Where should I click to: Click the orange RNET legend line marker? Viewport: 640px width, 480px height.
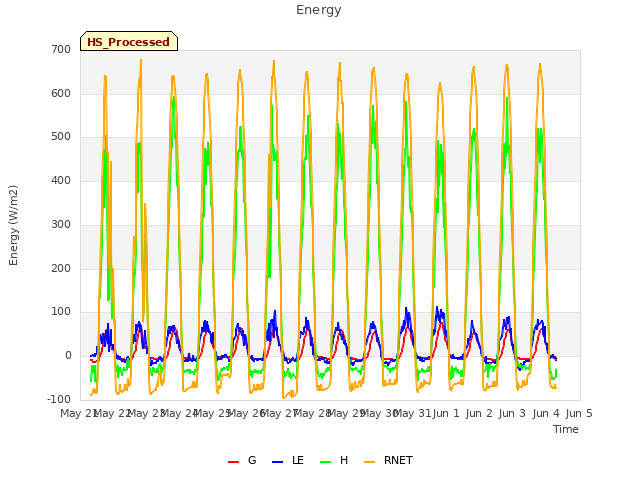point(369,462)
